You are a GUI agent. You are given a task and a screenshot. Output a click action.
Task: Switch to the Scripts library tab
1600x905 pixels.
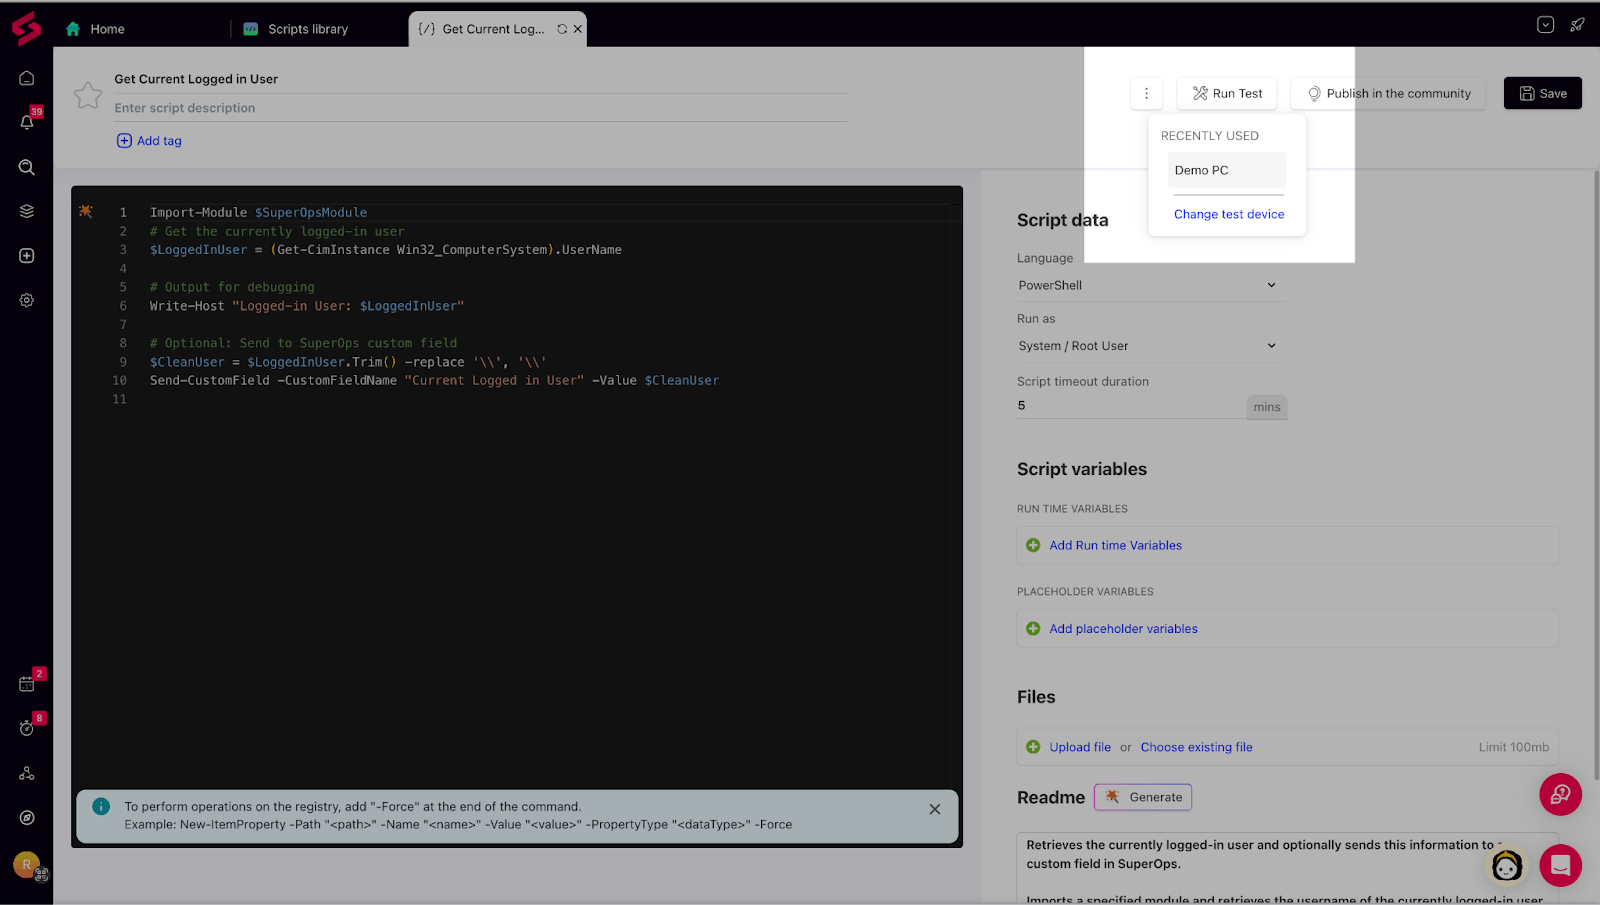tap(297, 29)
